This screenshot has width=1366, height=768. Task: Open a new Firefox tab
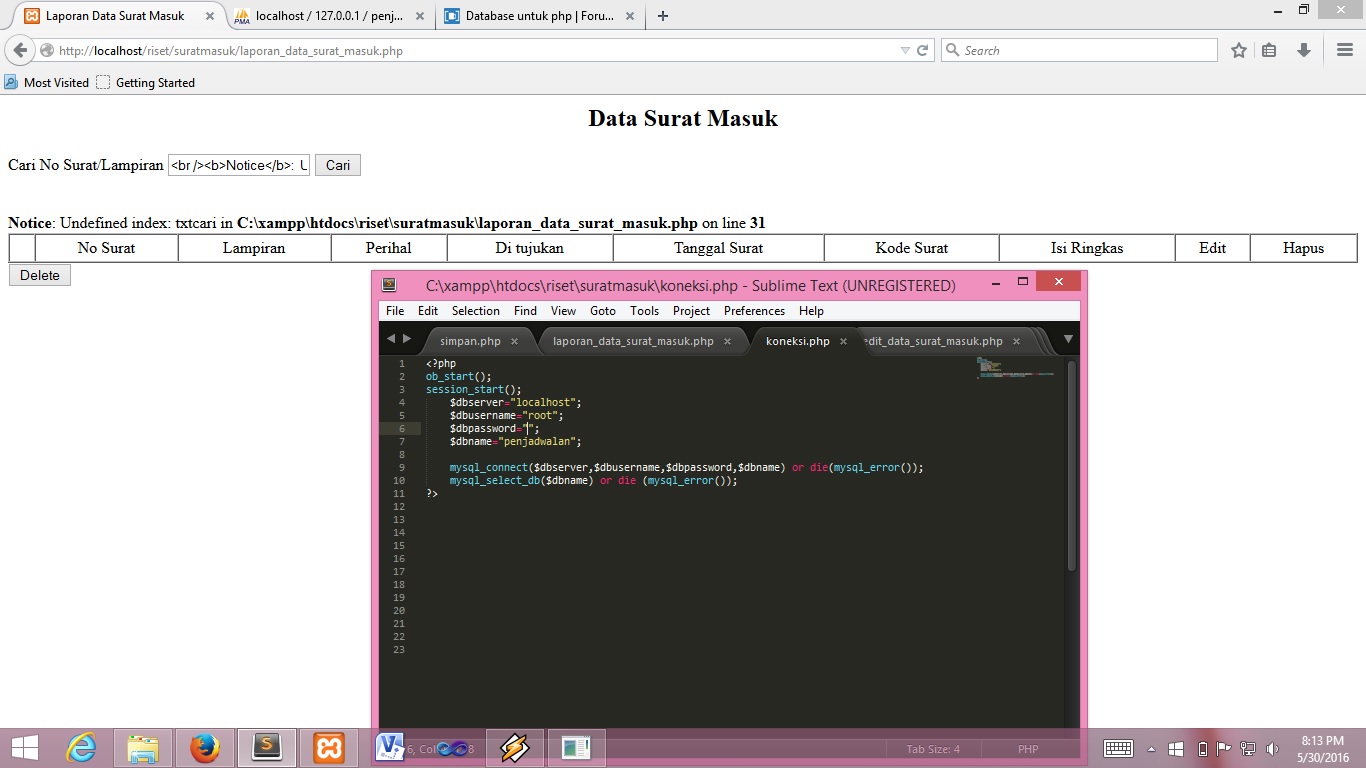point(663,16)
